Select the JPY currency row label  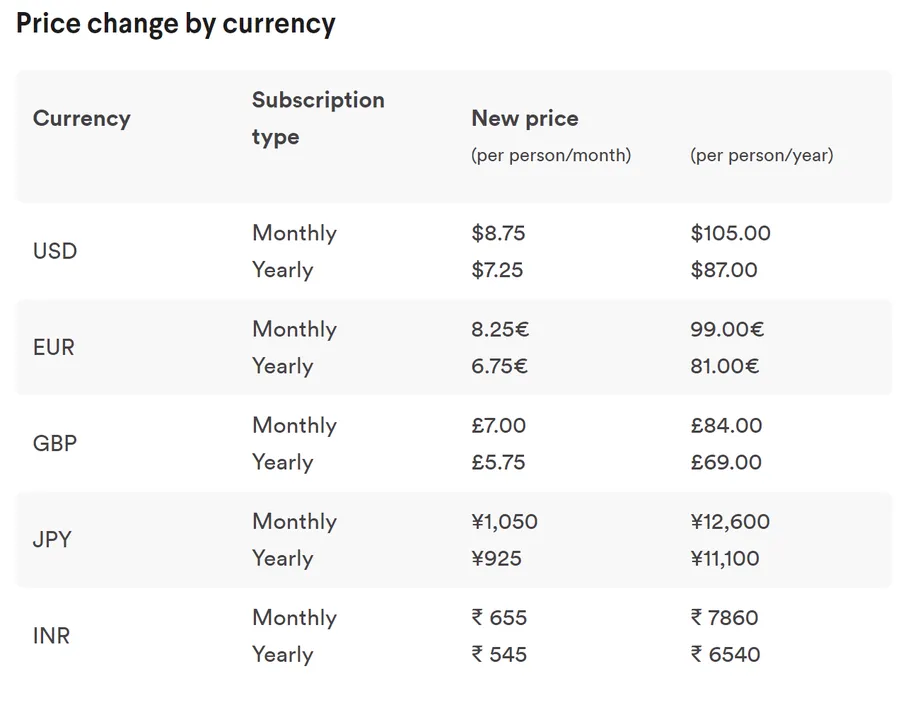[x=52, y=539]
